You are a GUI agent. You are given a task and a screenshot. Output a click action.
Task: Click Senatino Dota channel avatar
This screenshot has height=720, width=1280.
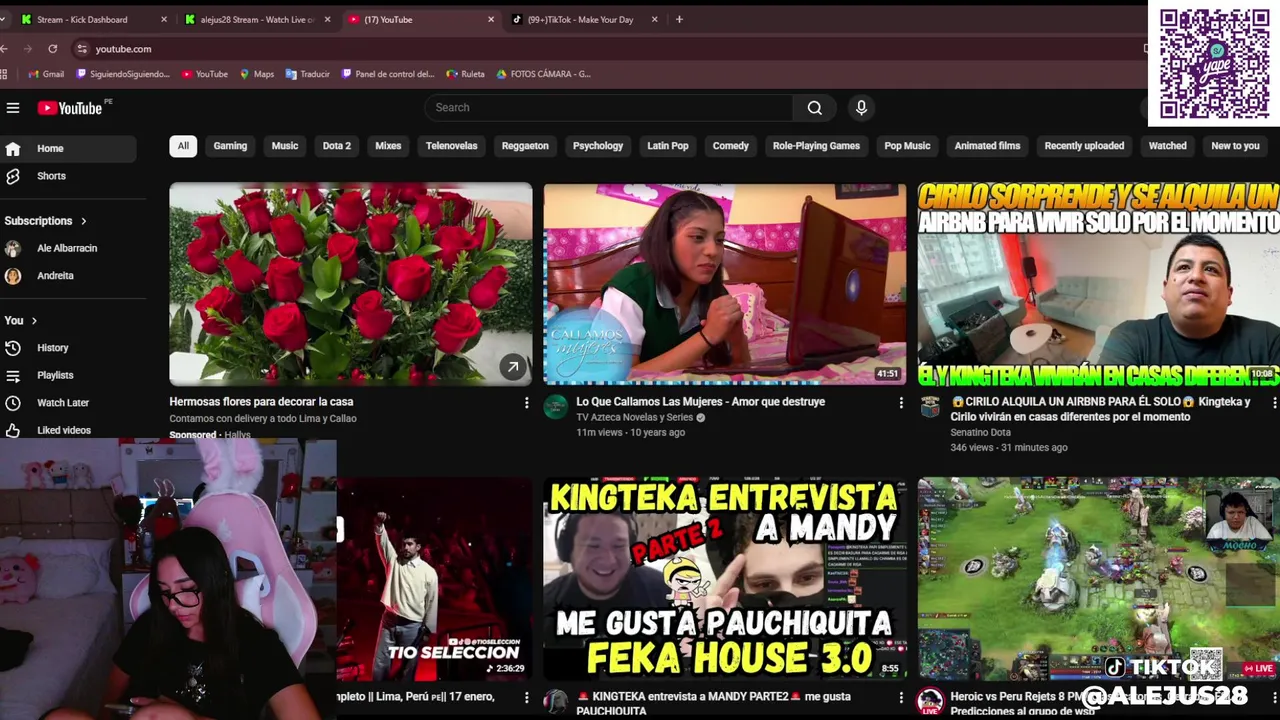pyautogui.click(x=930, y=406)
